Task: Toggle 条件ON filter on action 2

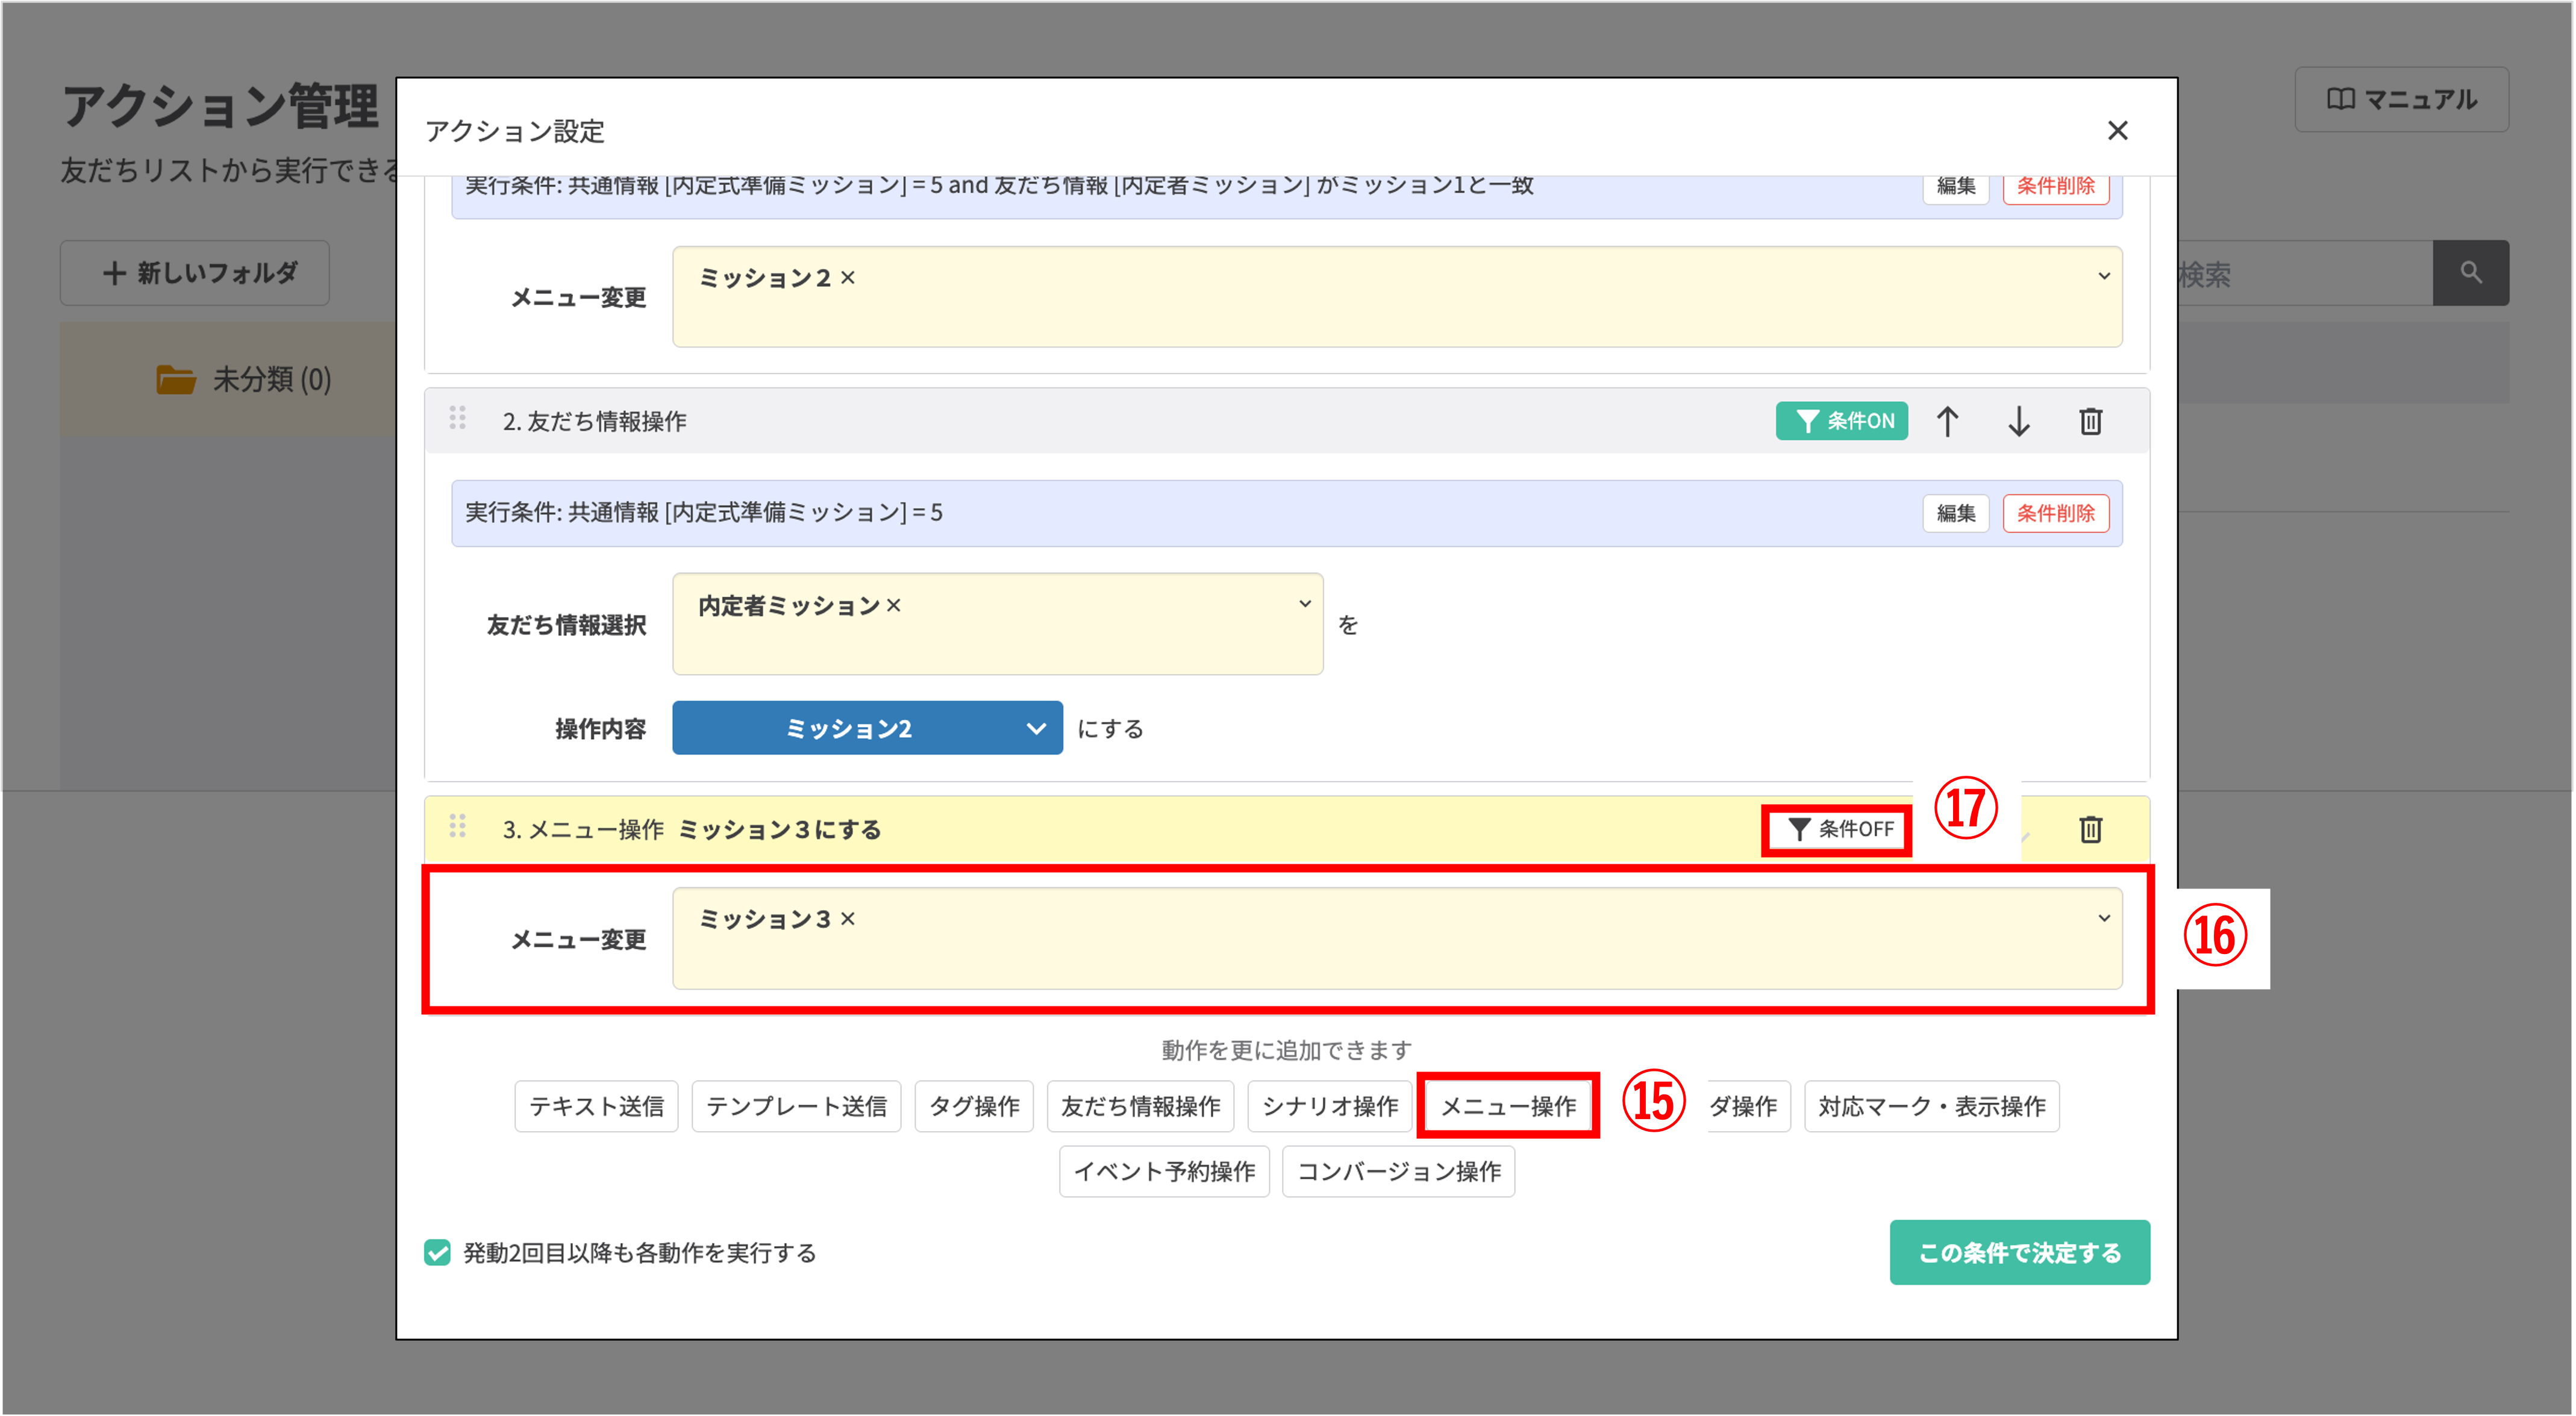Action: click(x=1841, y=421)
